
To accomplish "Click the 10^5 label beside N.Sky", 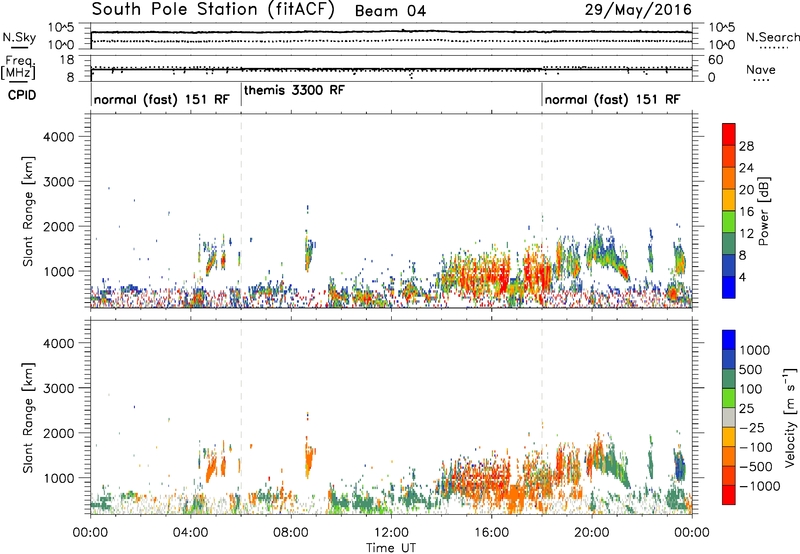I will (61, 28).
